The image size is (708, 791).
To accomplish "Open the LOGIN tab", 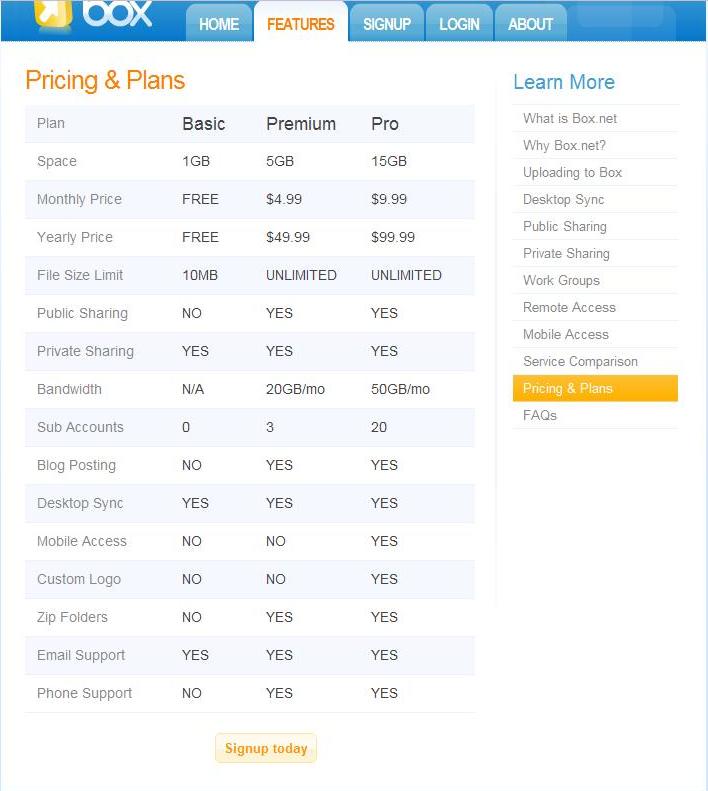I will pyautogui.click(x=459, y=23).
